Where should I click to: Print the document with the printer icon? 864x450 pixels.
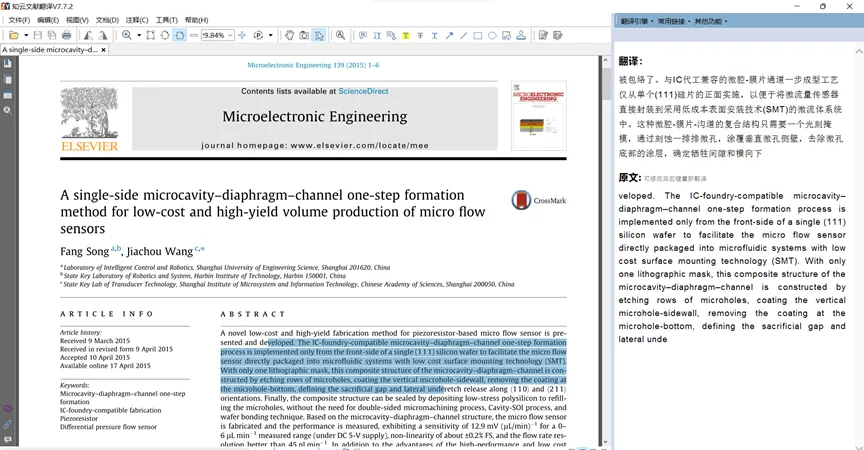click(67, 35)
